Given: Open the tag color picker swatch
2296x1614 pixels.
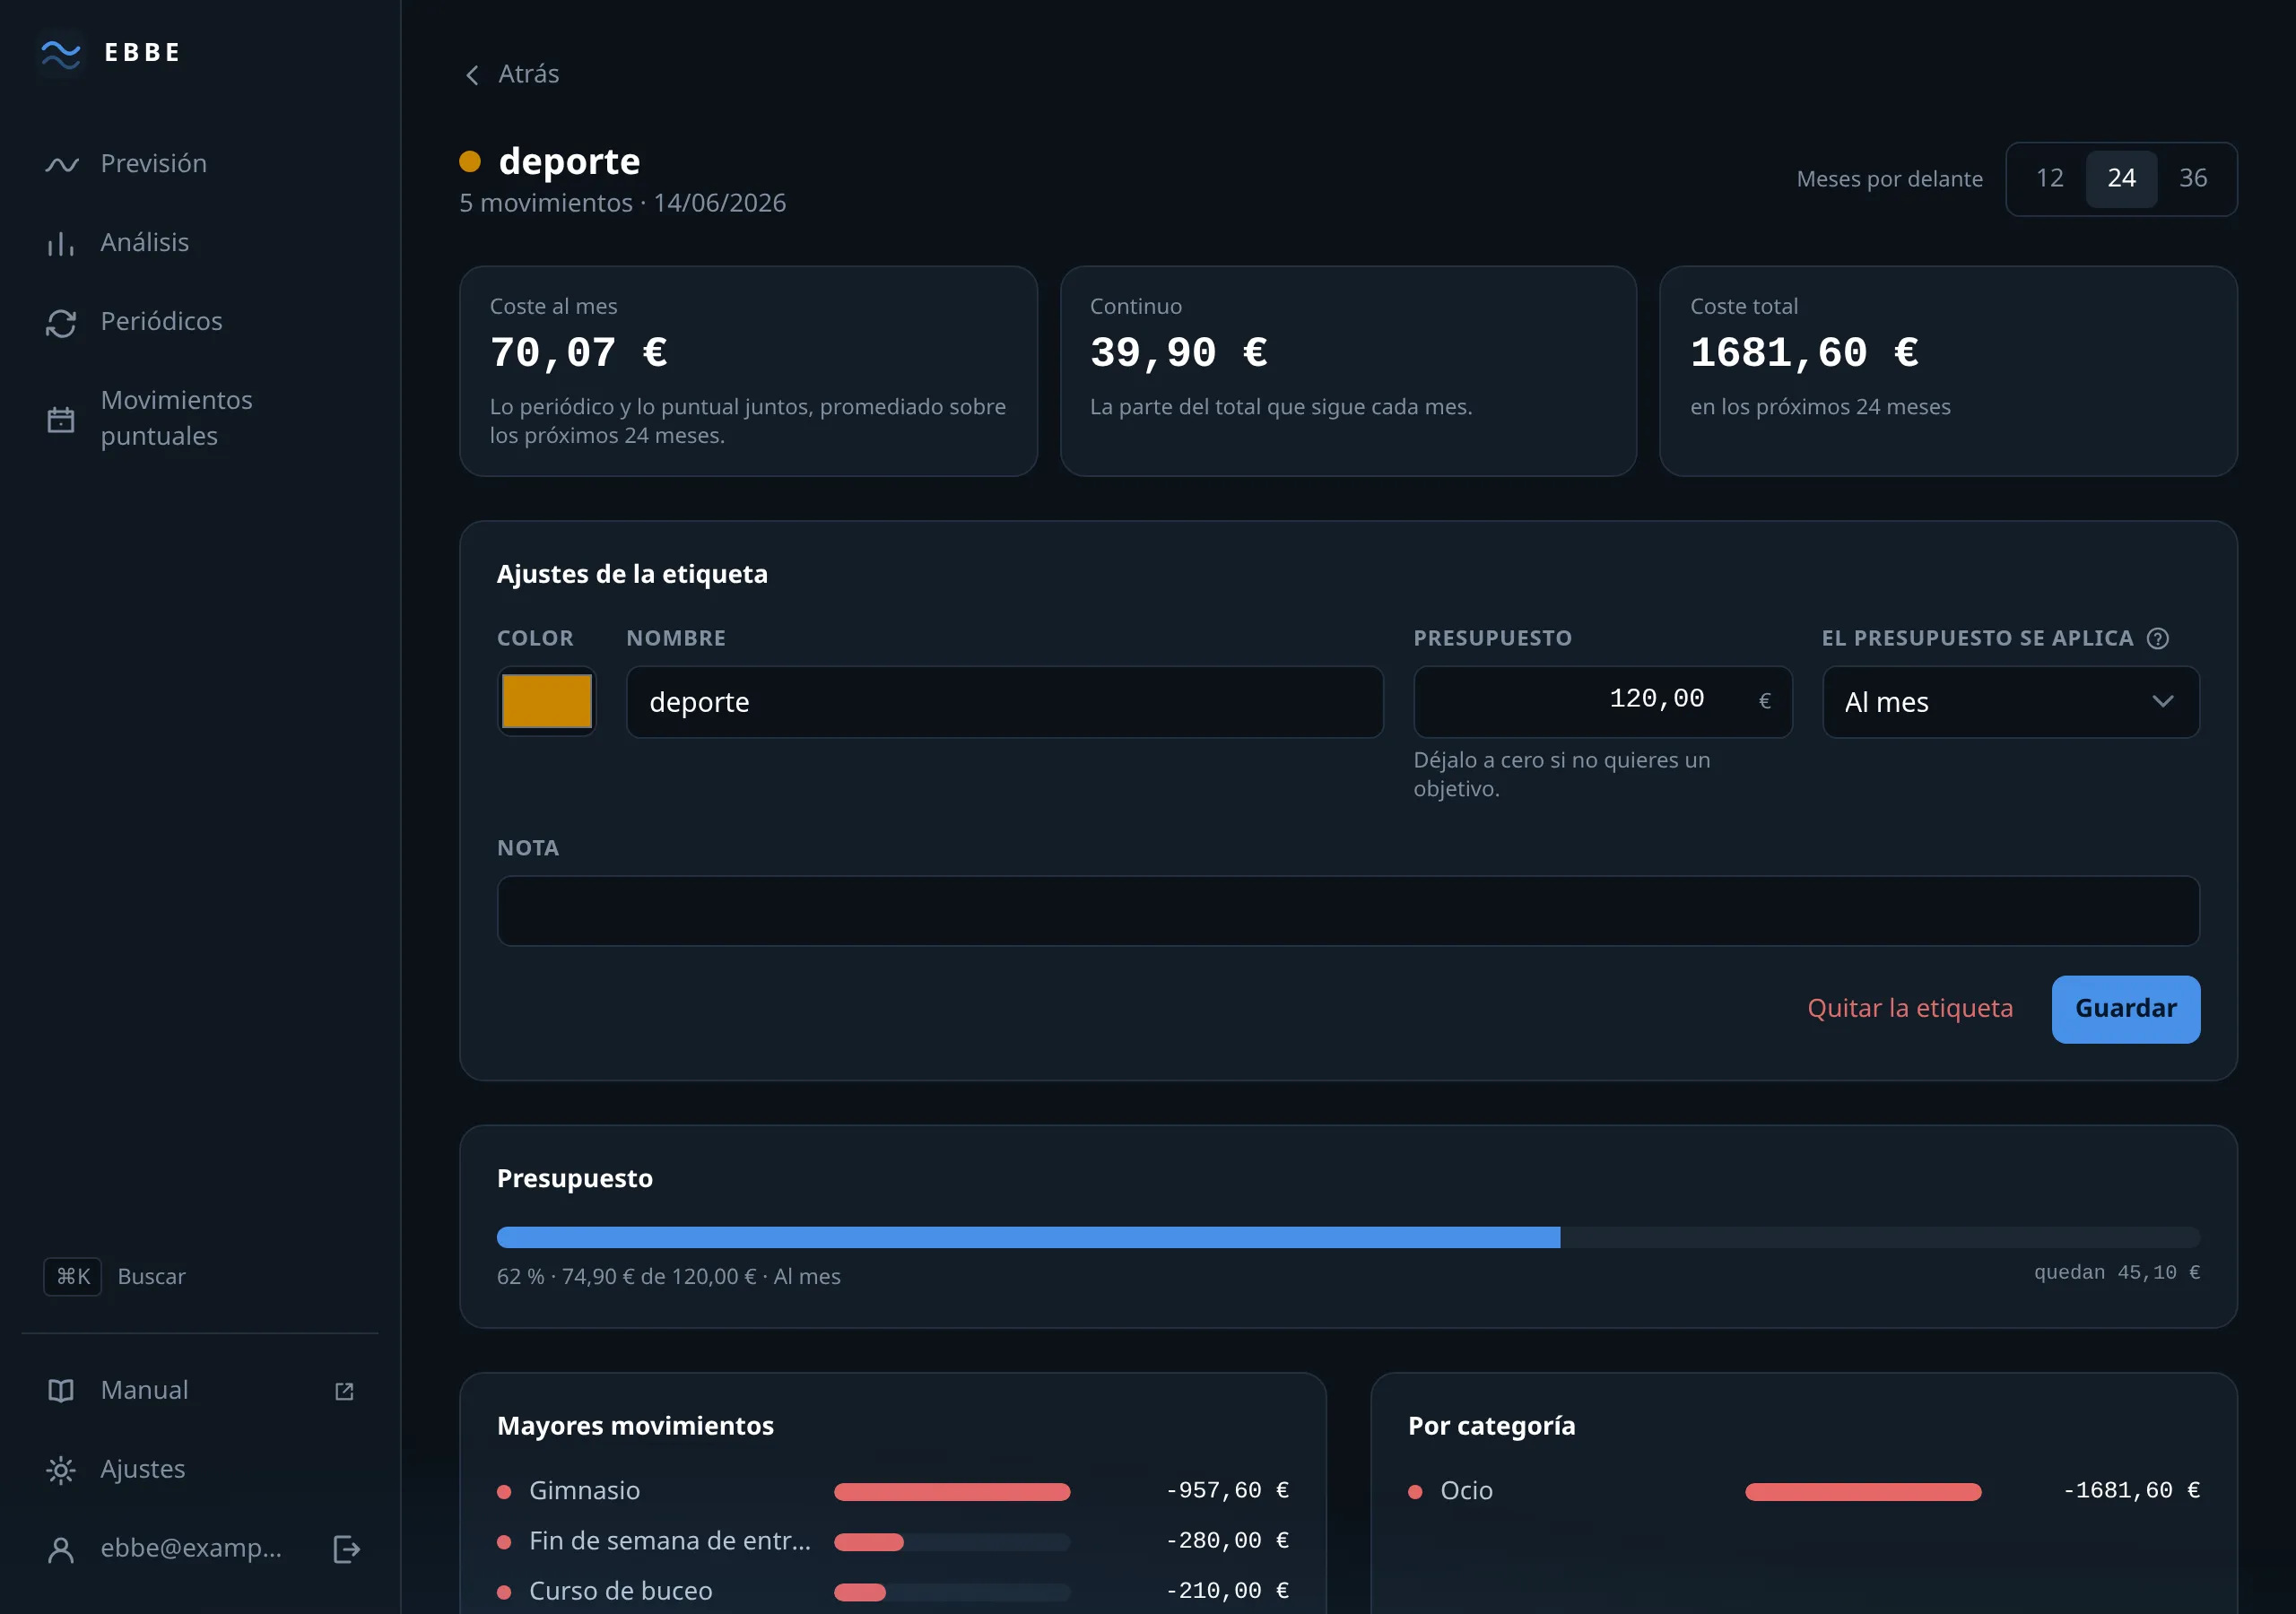Looking at the screenshot, I should [547, 701].
